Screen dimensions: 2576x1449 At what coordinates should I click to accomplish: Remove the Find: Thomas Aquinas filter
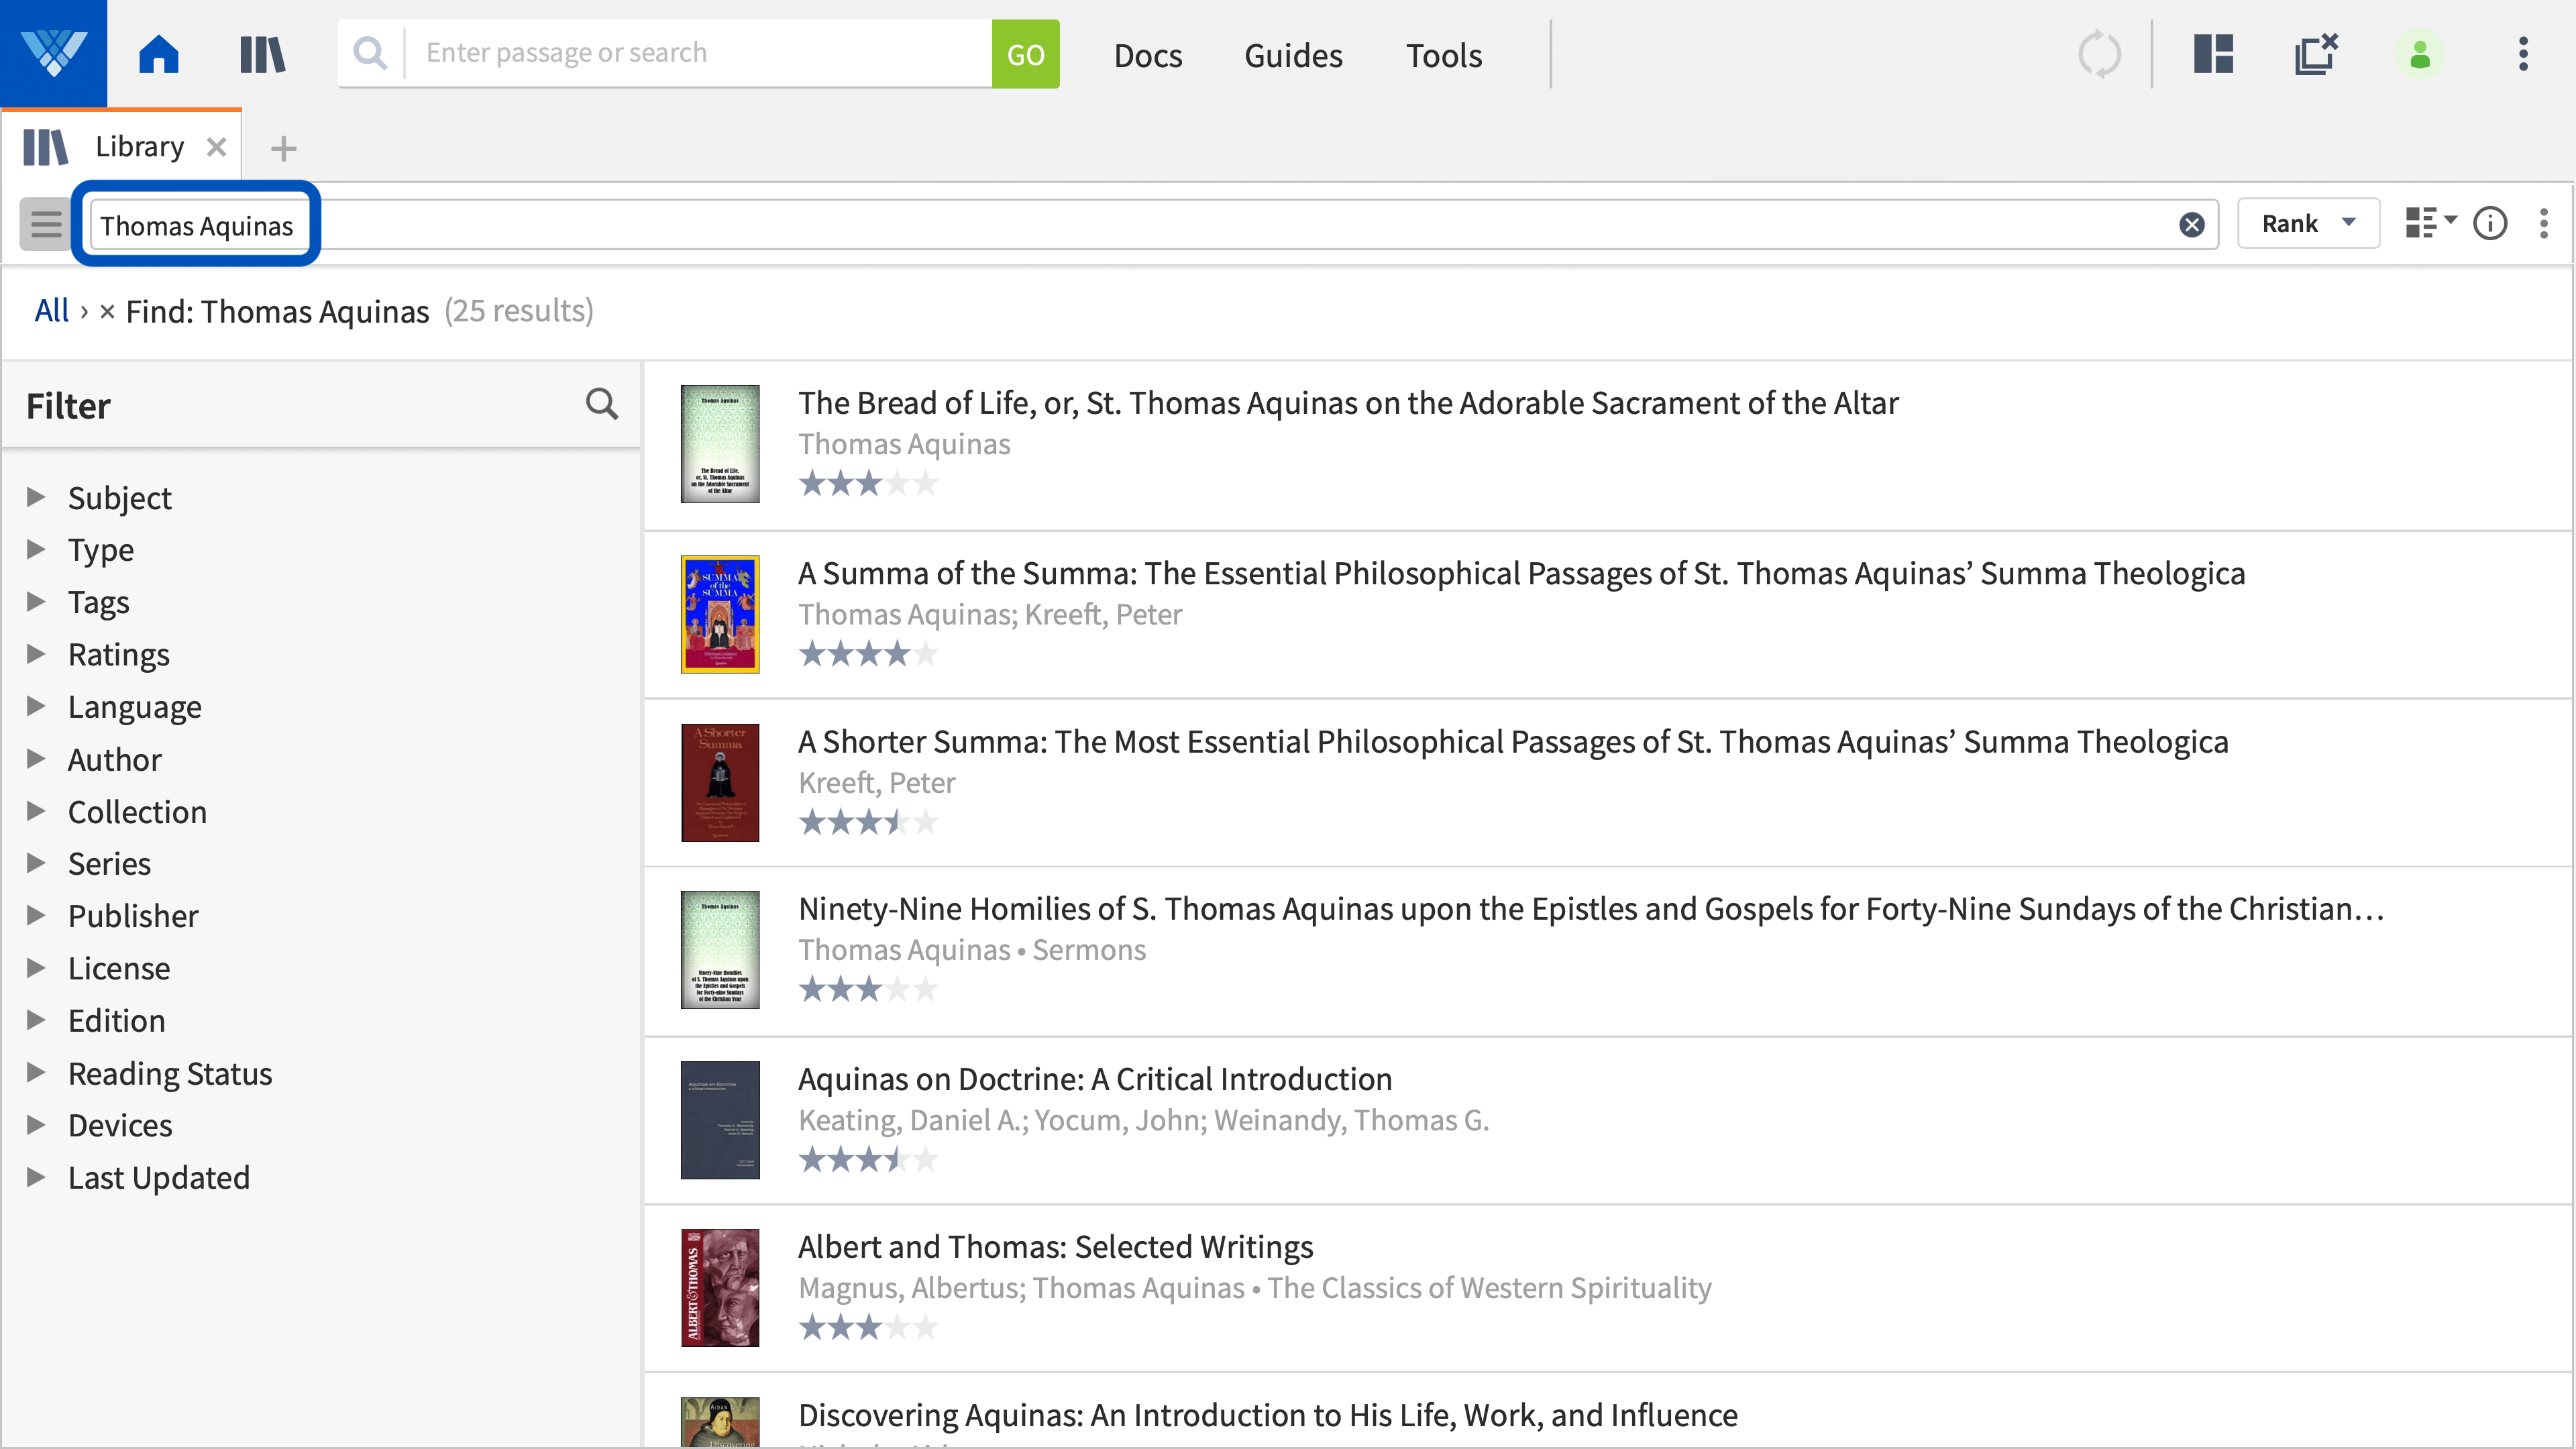[107, 312]
